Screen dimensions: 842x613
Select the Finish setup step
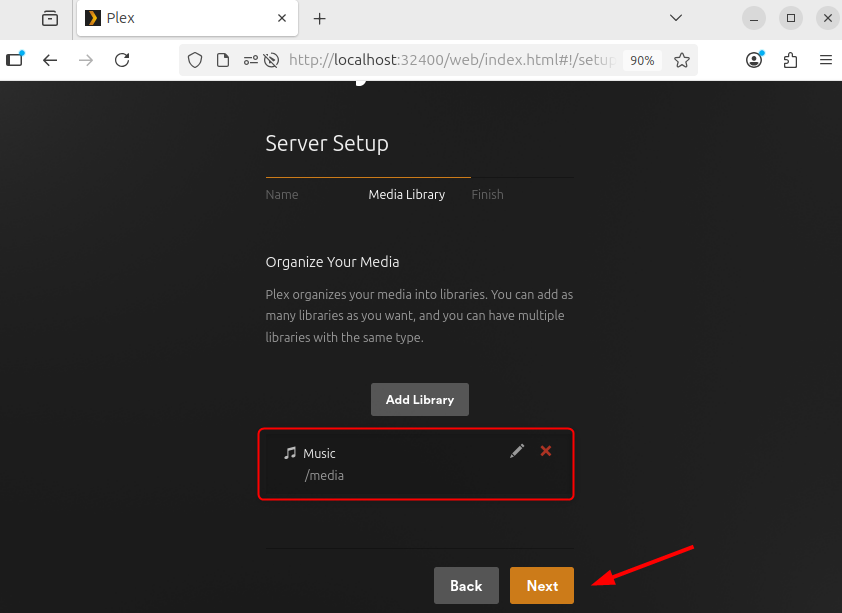(487, 195)
